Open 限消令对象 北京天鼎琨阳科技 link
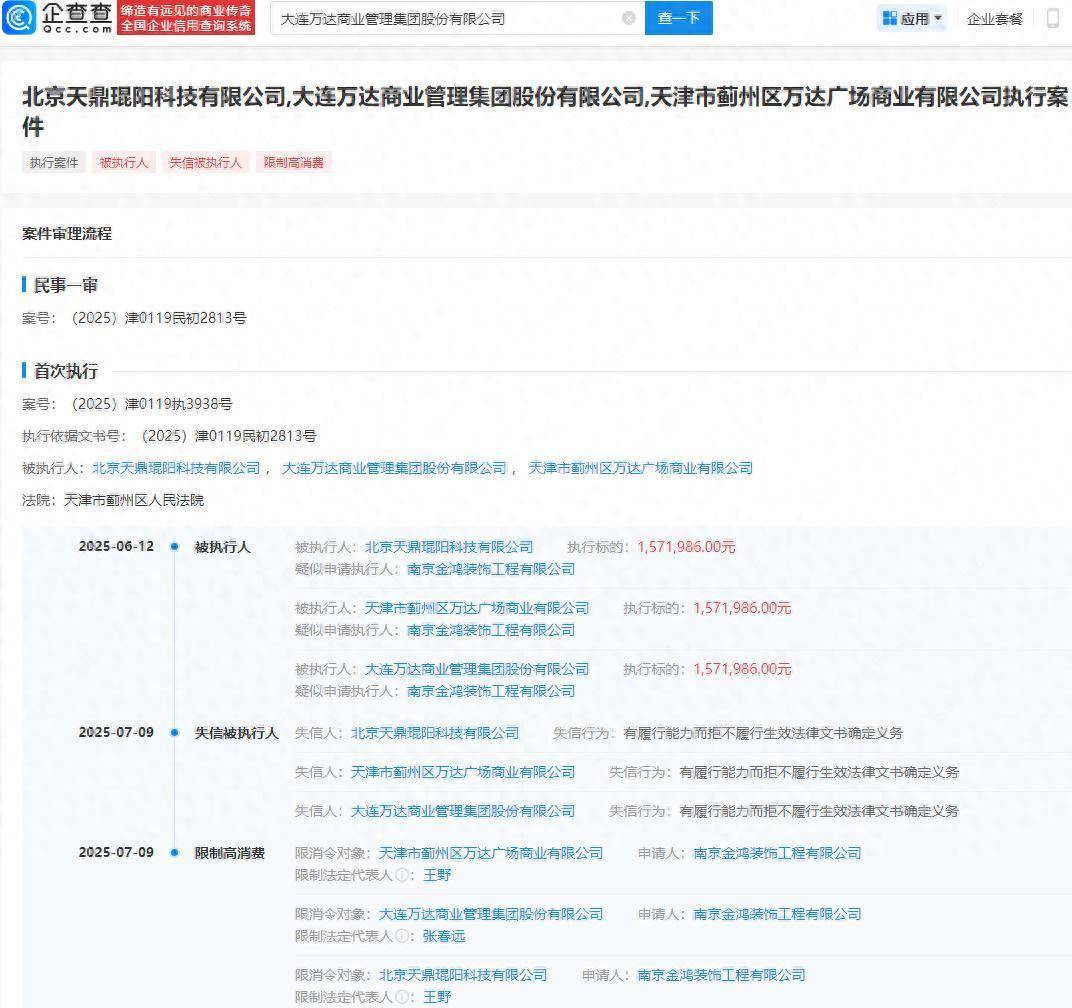Image resolution: width=1072 pixels, height=1008 pixels. pyautogui.click(x=463, y=975)
